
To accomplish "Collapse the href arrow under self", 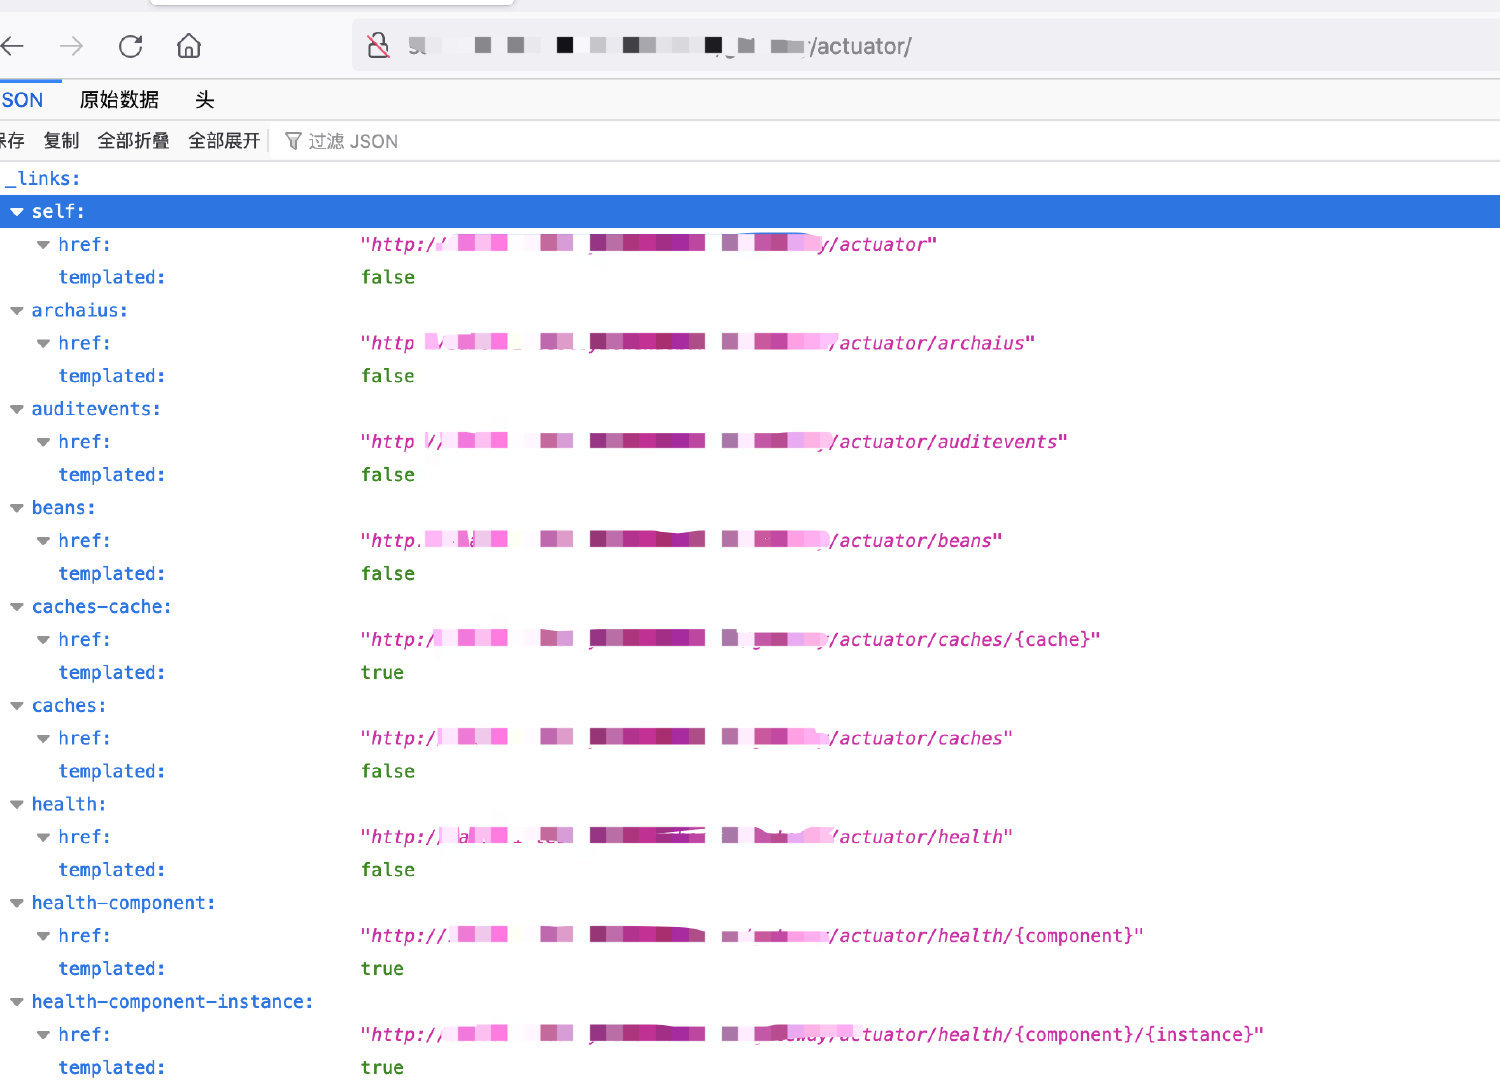I will (x=43, y=245).
